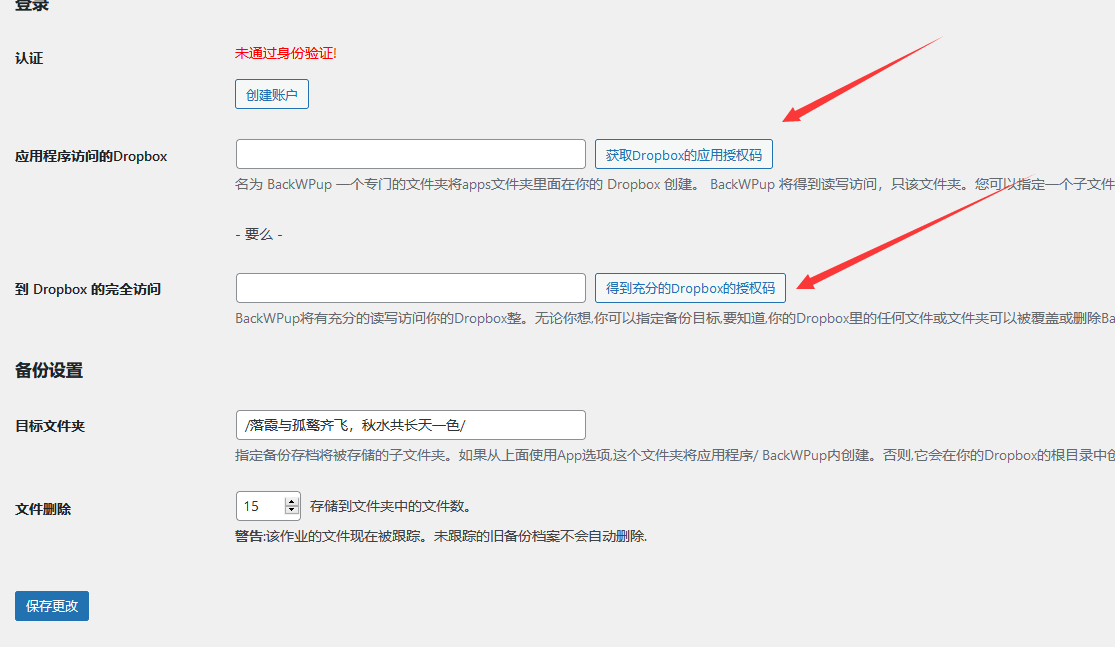Click description starting 指定备份存档将被存储的子文件夹

click(x=675, y=455)
